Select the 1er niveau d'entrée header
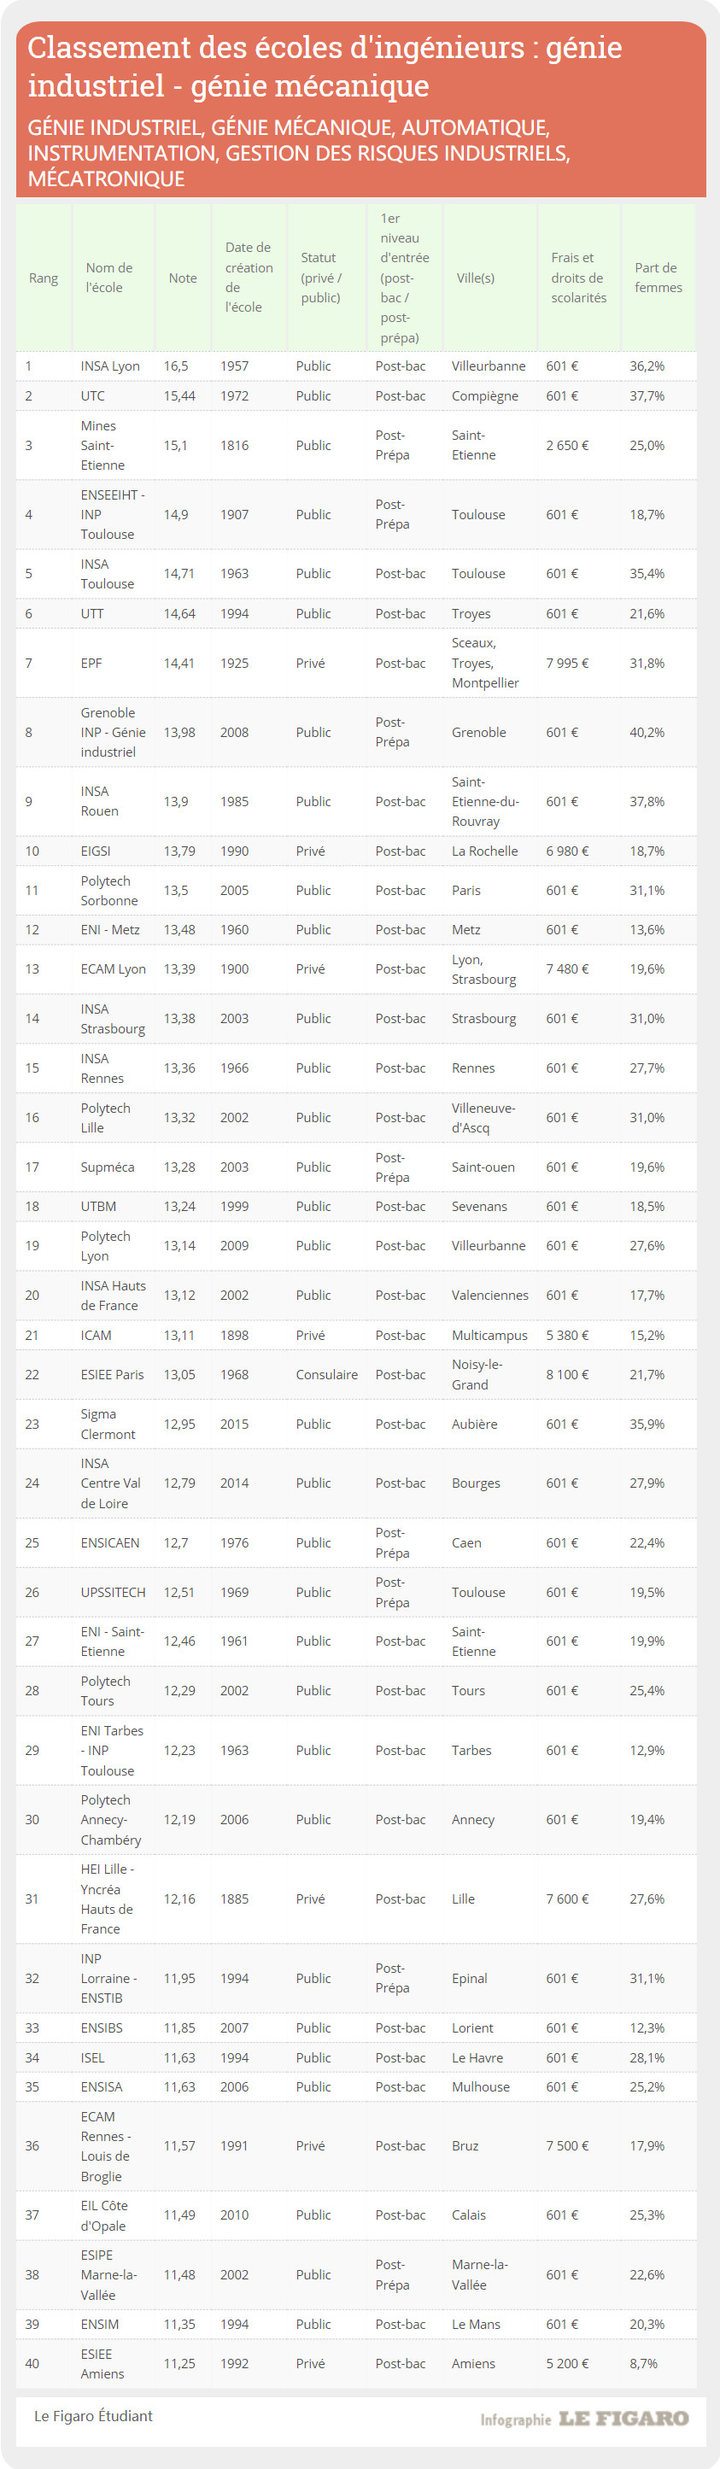 399,278
